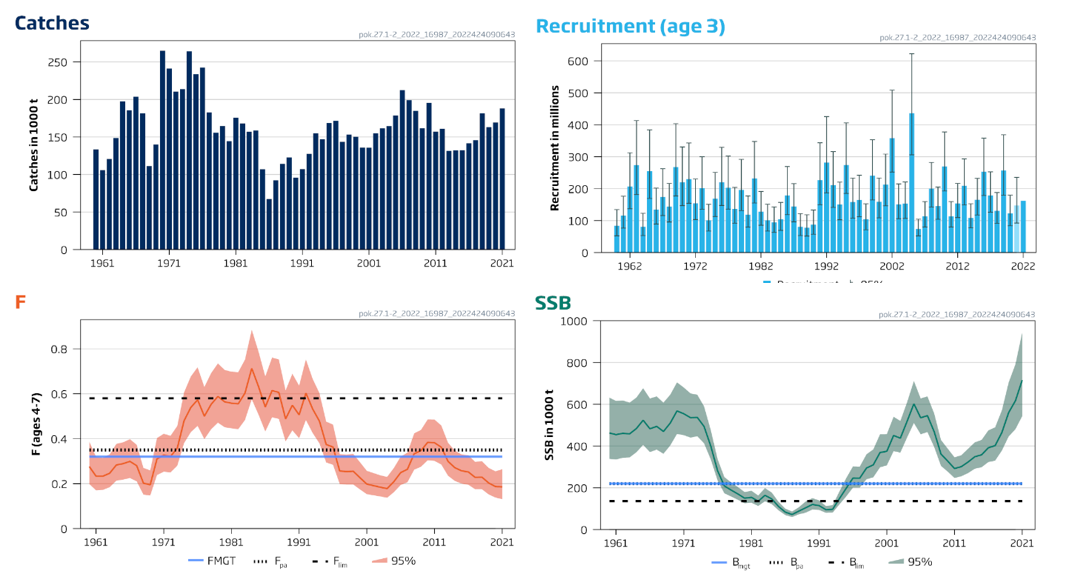Click the stock ID text above Catches chart
This screenshot has height=582, width=1081.
pyautogui.click(x=437, y=35)
